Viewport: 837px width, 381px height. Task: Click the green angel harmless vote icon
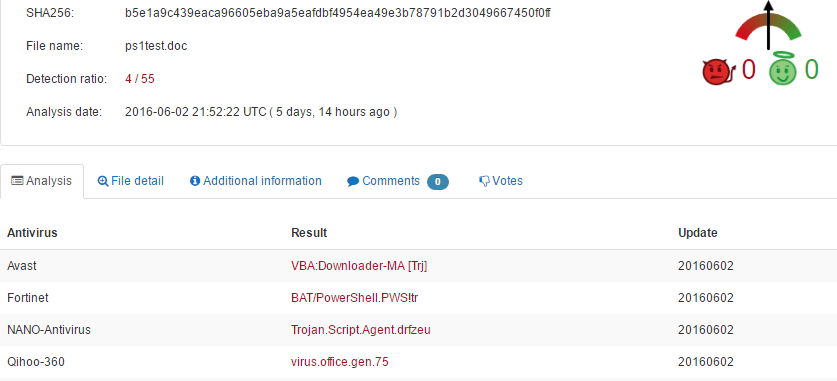(783, 69)
